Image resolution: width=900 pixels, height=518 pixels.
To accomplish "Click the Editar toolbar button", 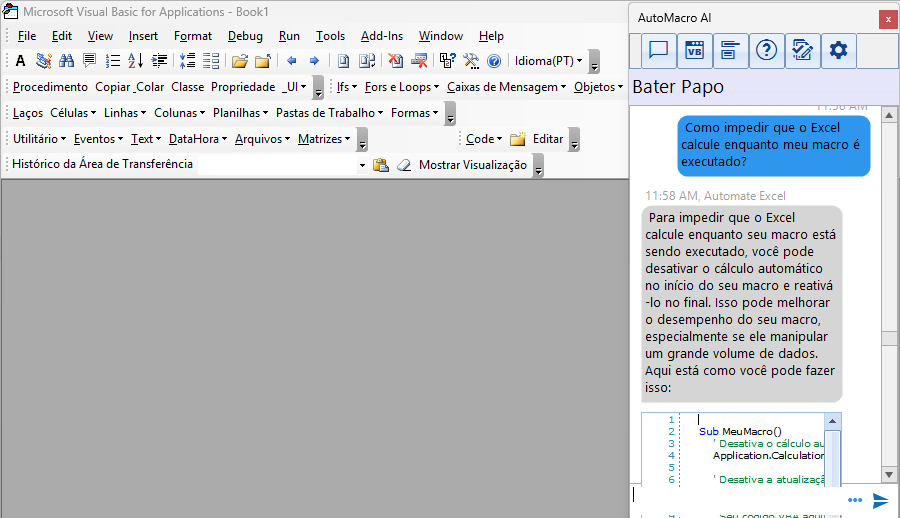I will (547, 139).
